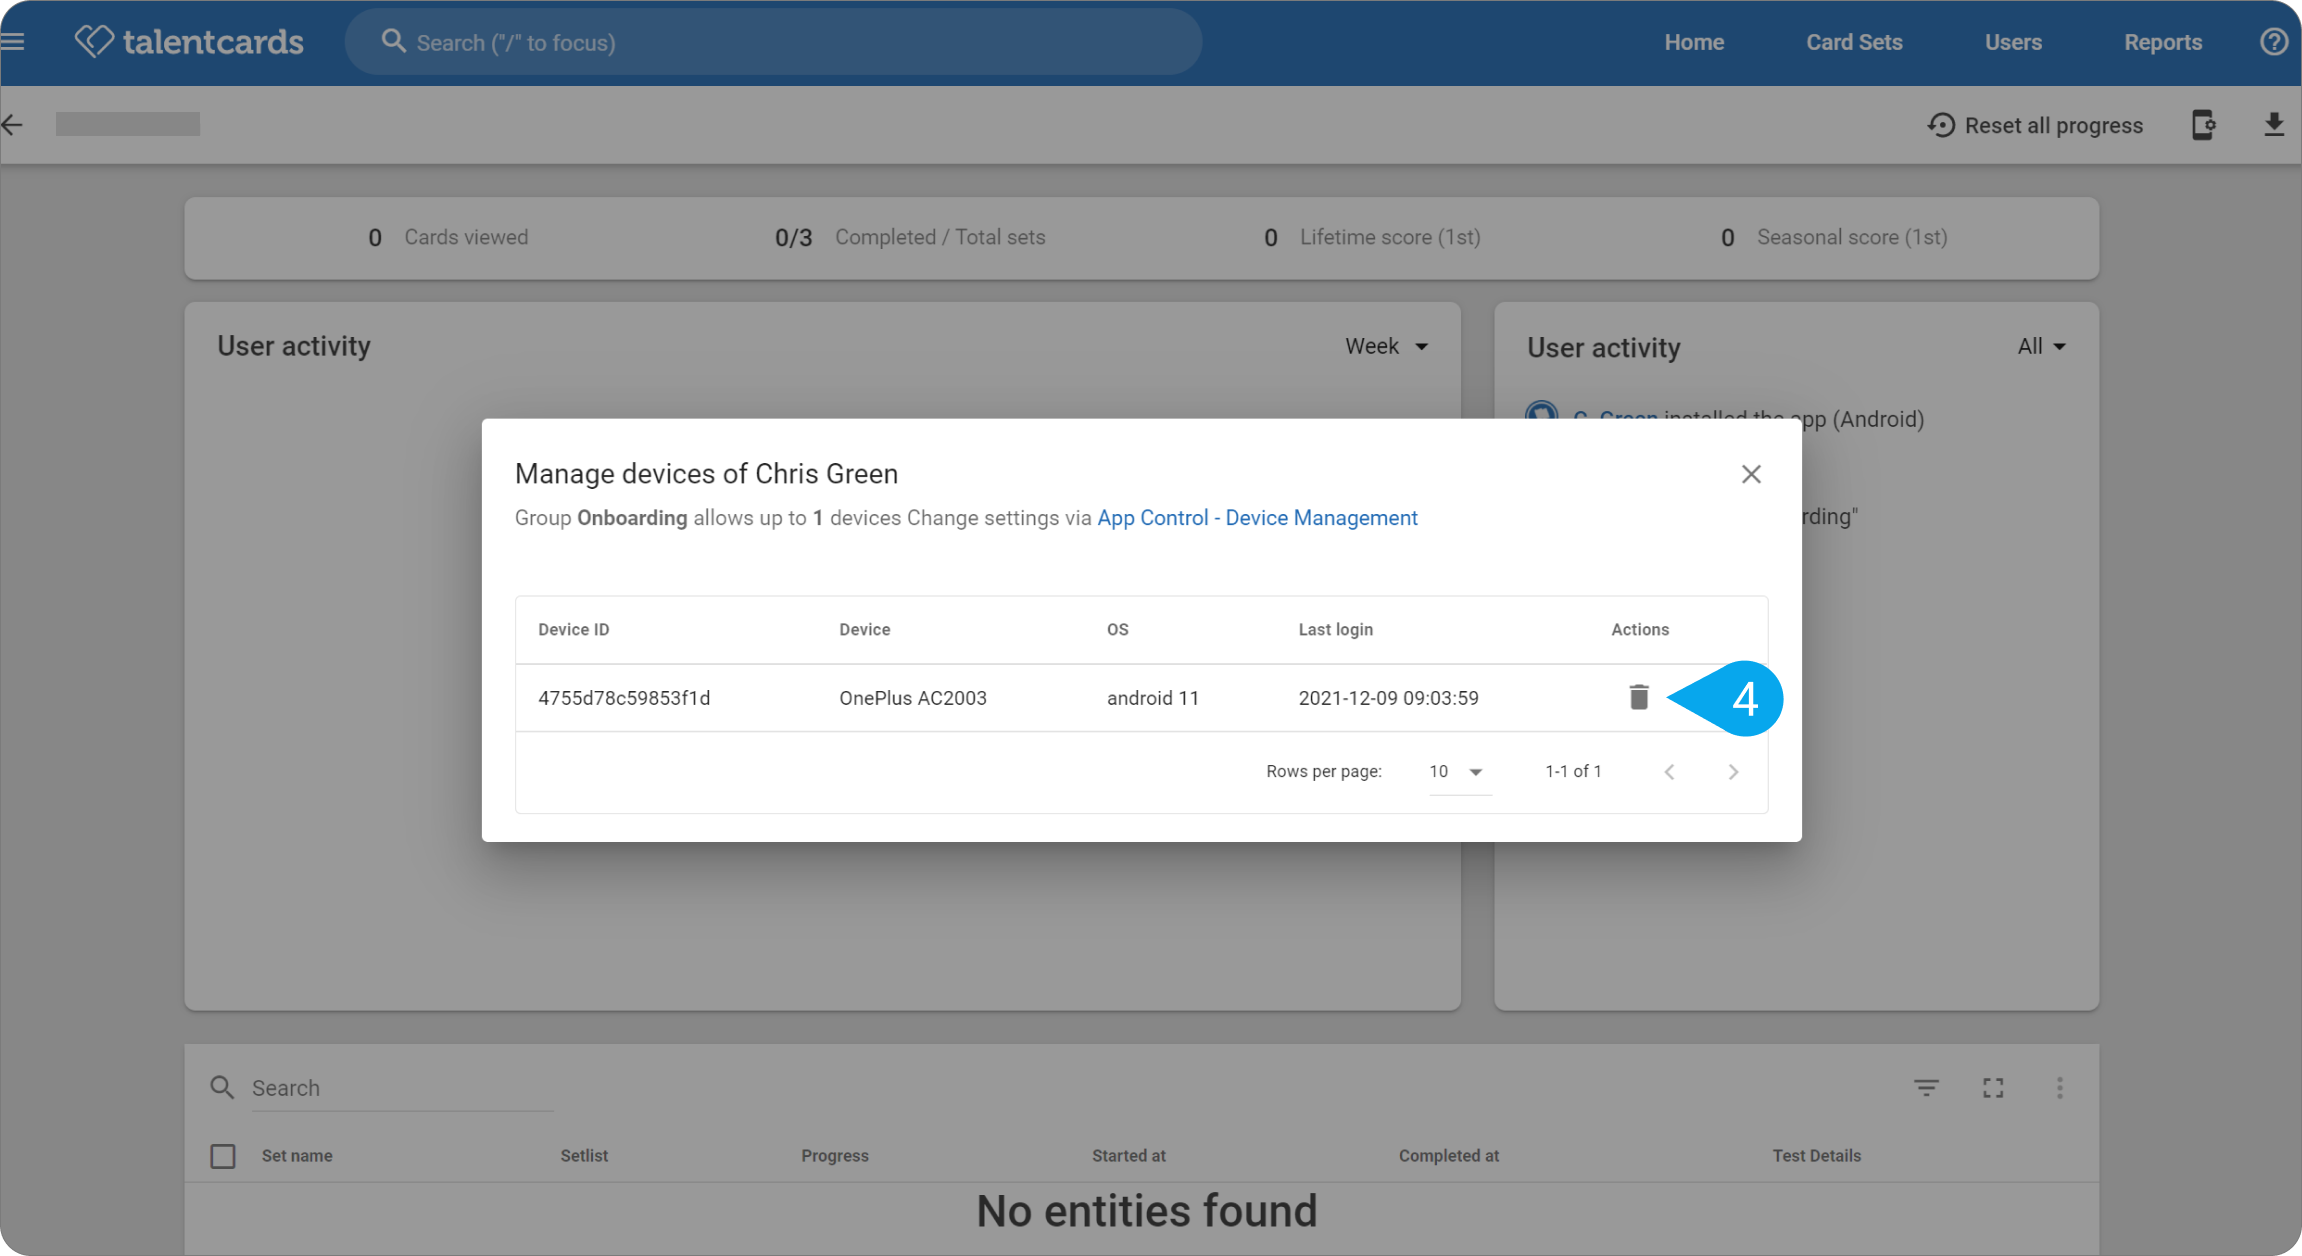The width and height of the screenshot is (2302, 1256).
Task: Go to the Card Sets menu
Action: click(x=1854, y=42)
